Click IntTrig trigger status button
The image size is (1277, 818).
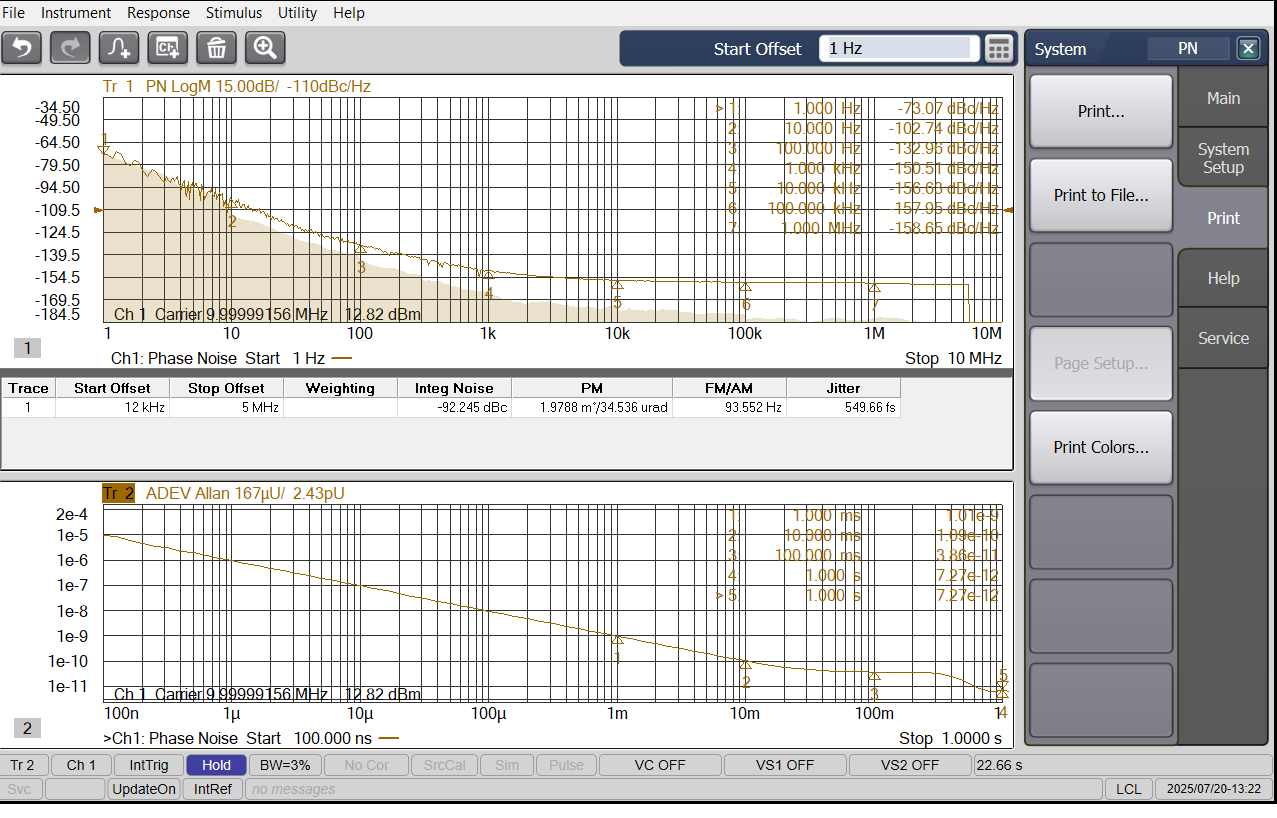[x=149, y=765]
